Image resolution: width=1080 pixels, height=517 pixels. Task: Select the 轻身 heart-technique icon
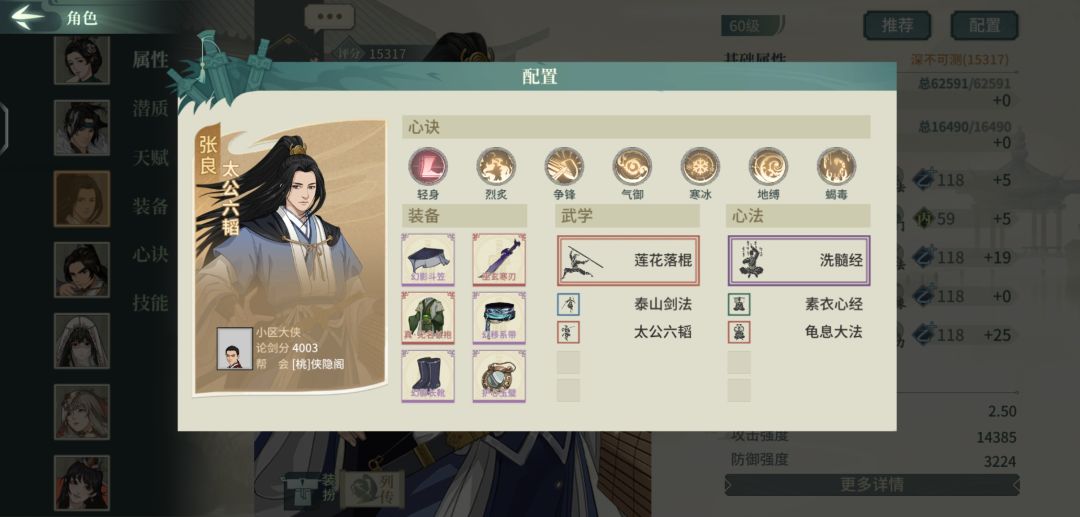[428, 166]
